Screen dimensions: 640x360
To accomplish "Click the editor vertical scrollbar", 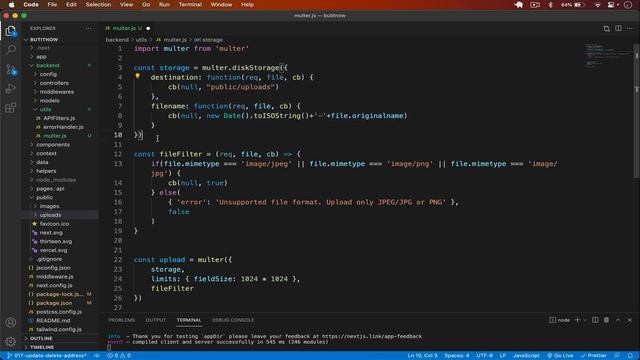I will tap(636, 110).
